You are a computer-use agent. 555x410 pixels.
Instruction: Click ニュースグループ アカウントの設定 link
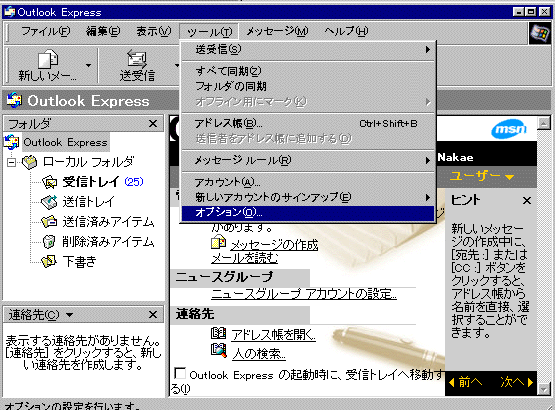pos(304,294)
